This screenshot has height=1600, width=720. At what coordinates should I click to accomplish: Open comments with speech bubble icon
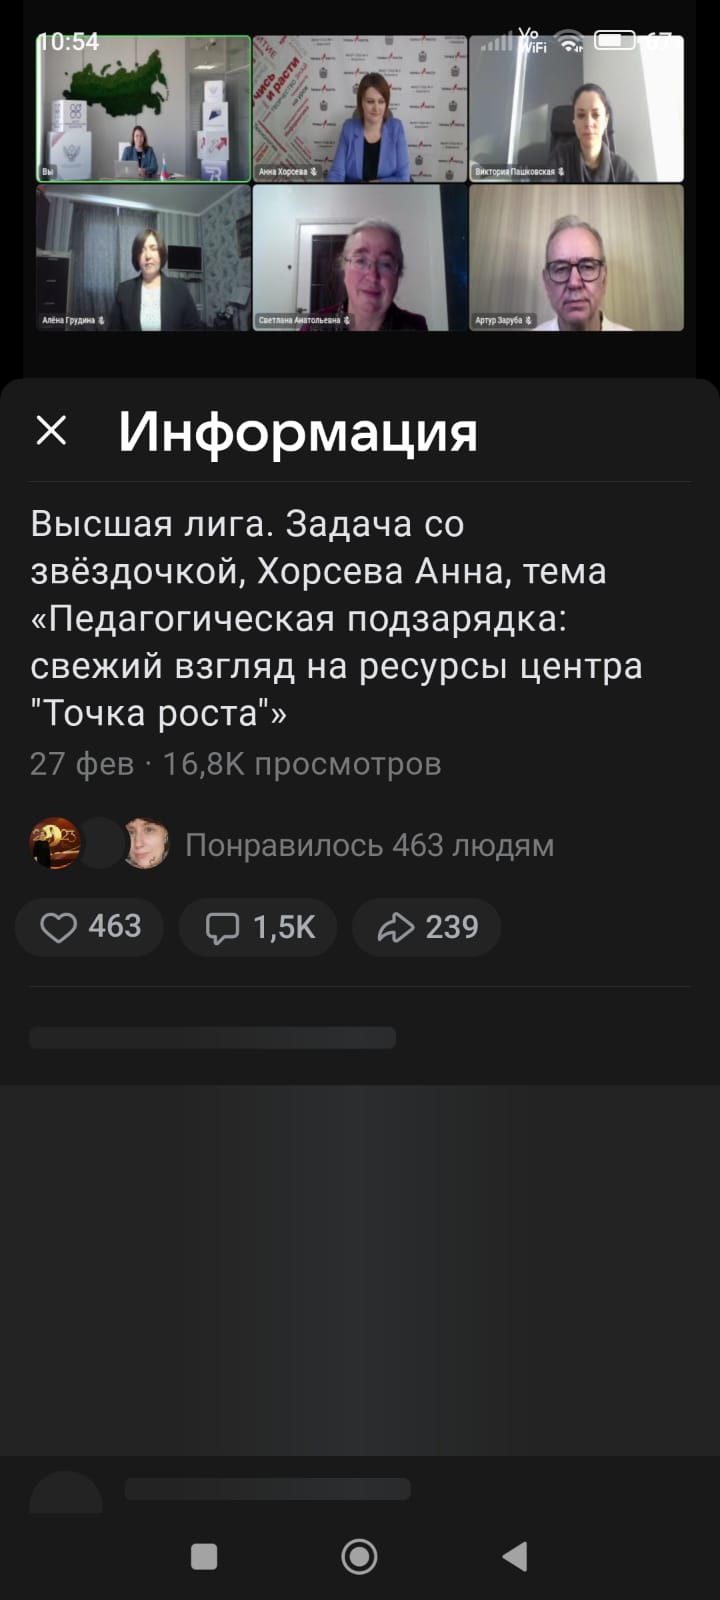tap(258, 927)
